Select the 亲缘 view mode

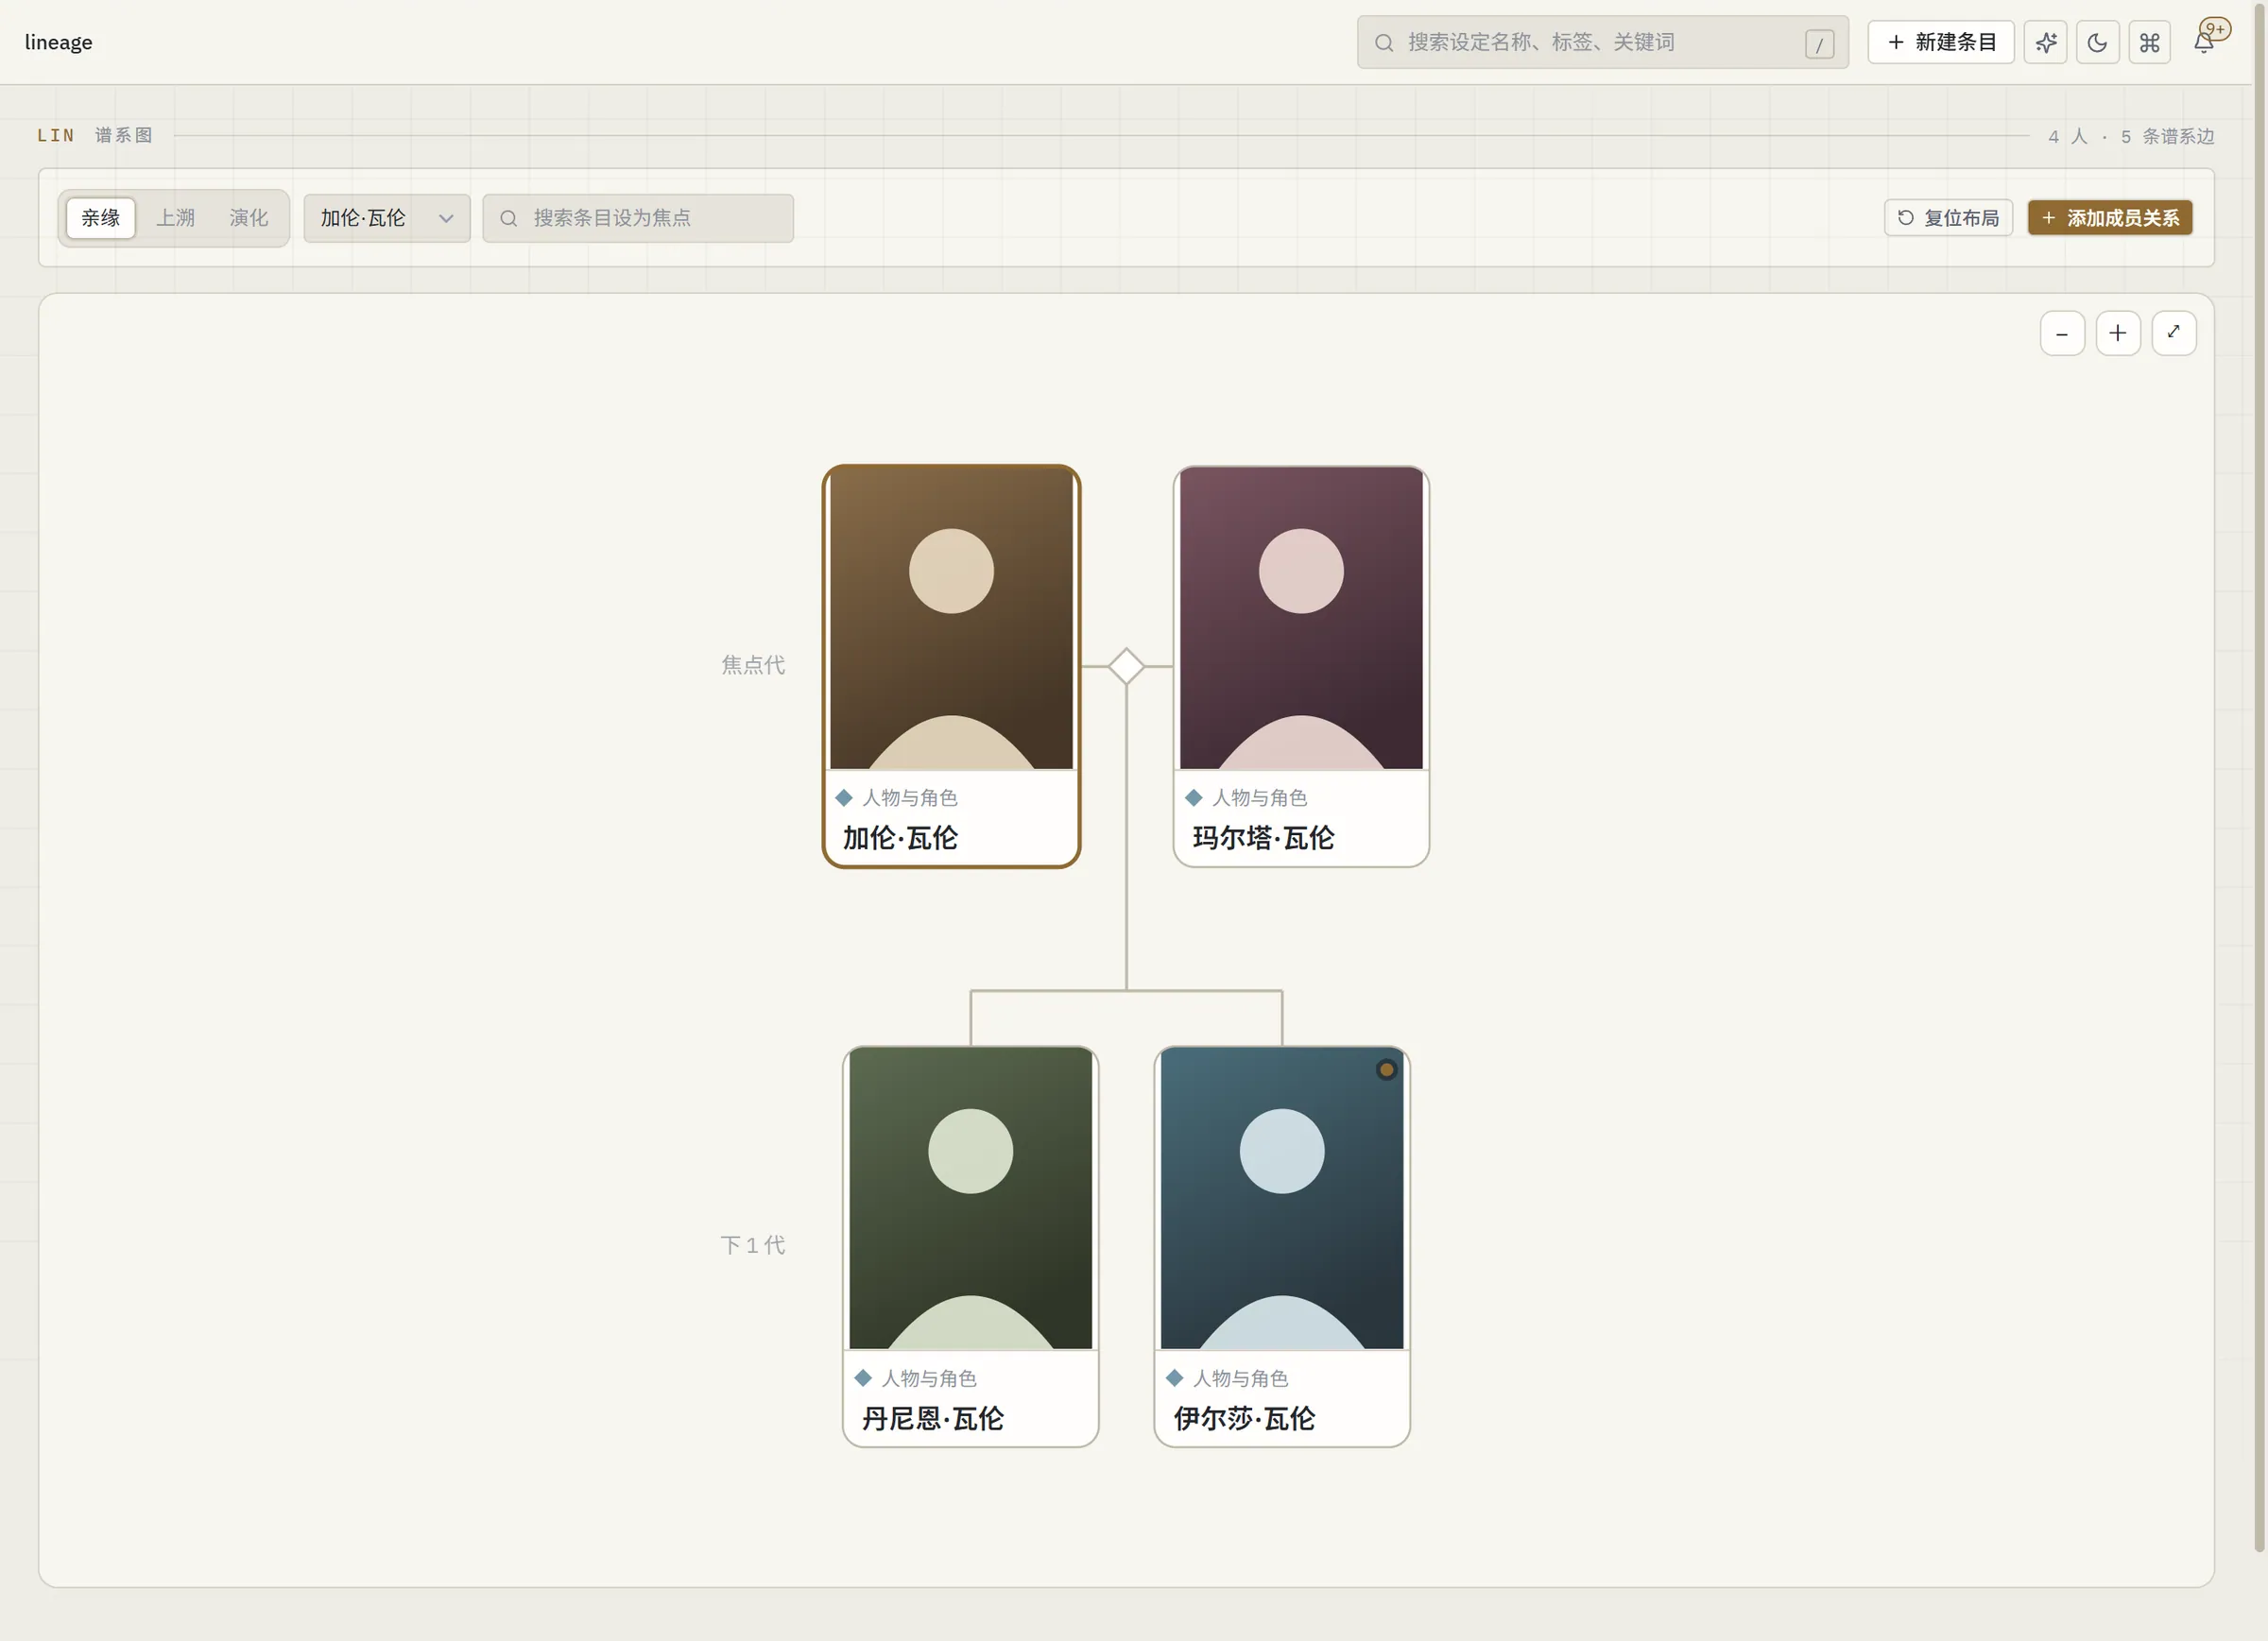[100, 218]
